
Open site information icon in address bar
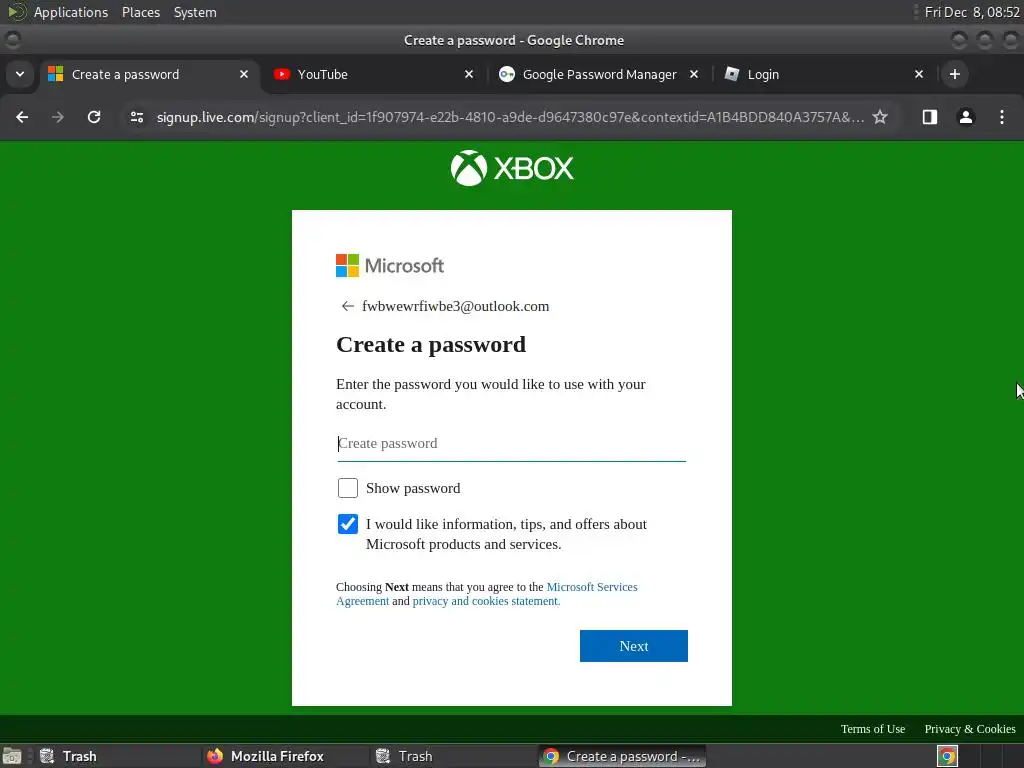tap(137, 117)
